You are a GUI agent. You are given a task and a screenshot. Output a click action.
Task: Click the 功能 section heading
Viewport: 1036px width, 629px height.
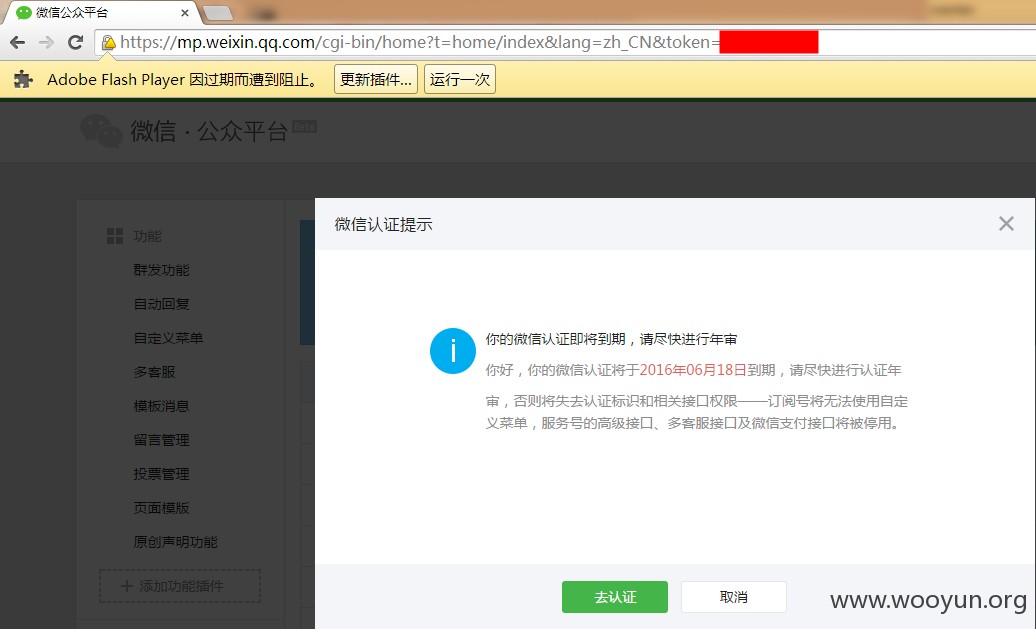click(147, 236)
